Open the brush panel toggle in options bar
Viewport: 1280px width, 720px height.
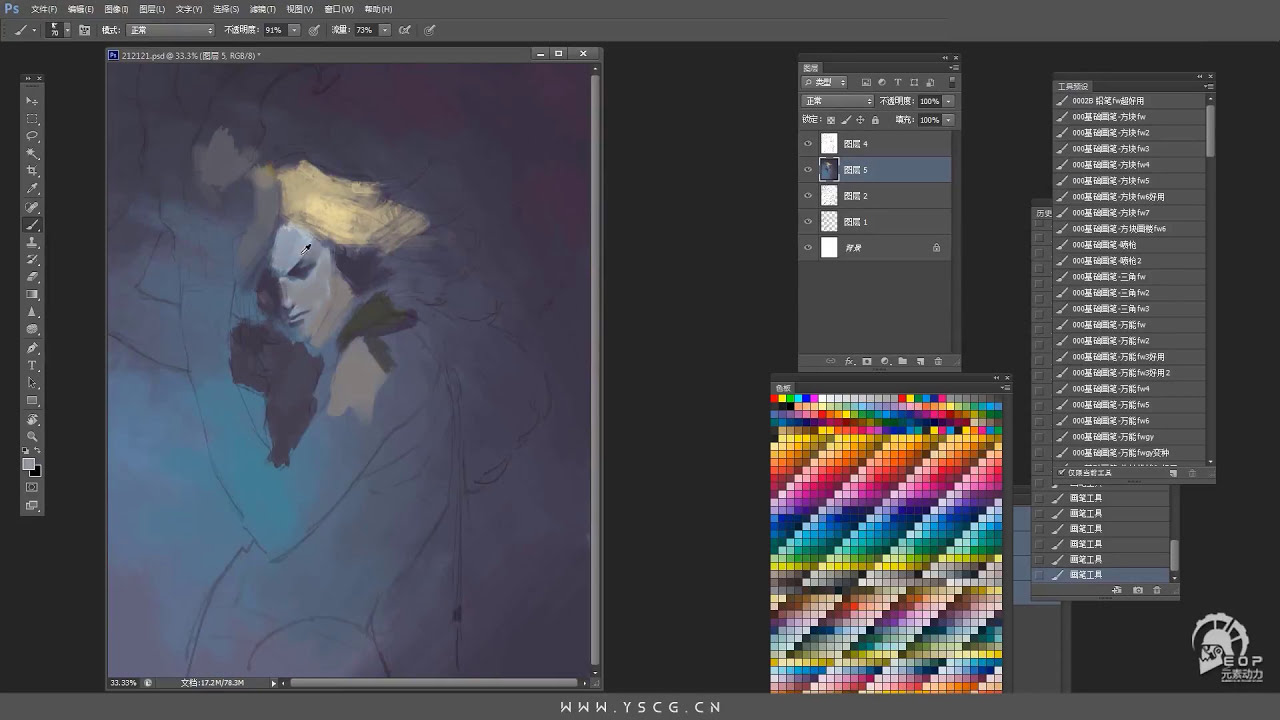(84, 30)
